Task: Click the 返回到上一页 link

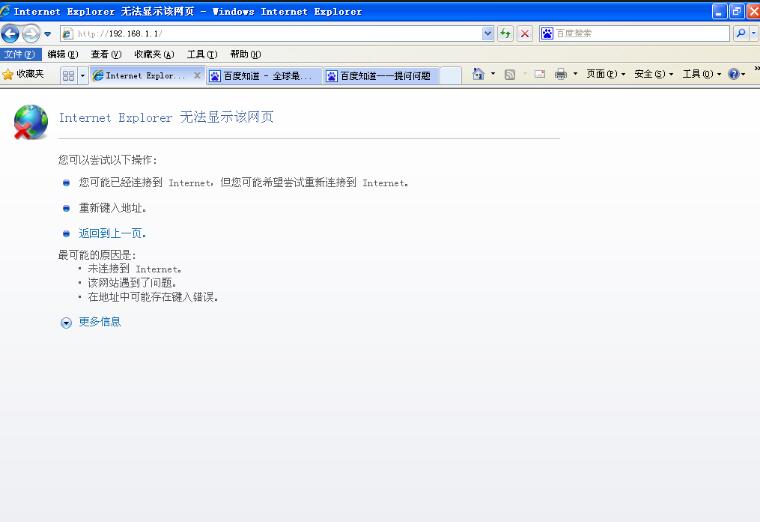Action: click(112, 234)
